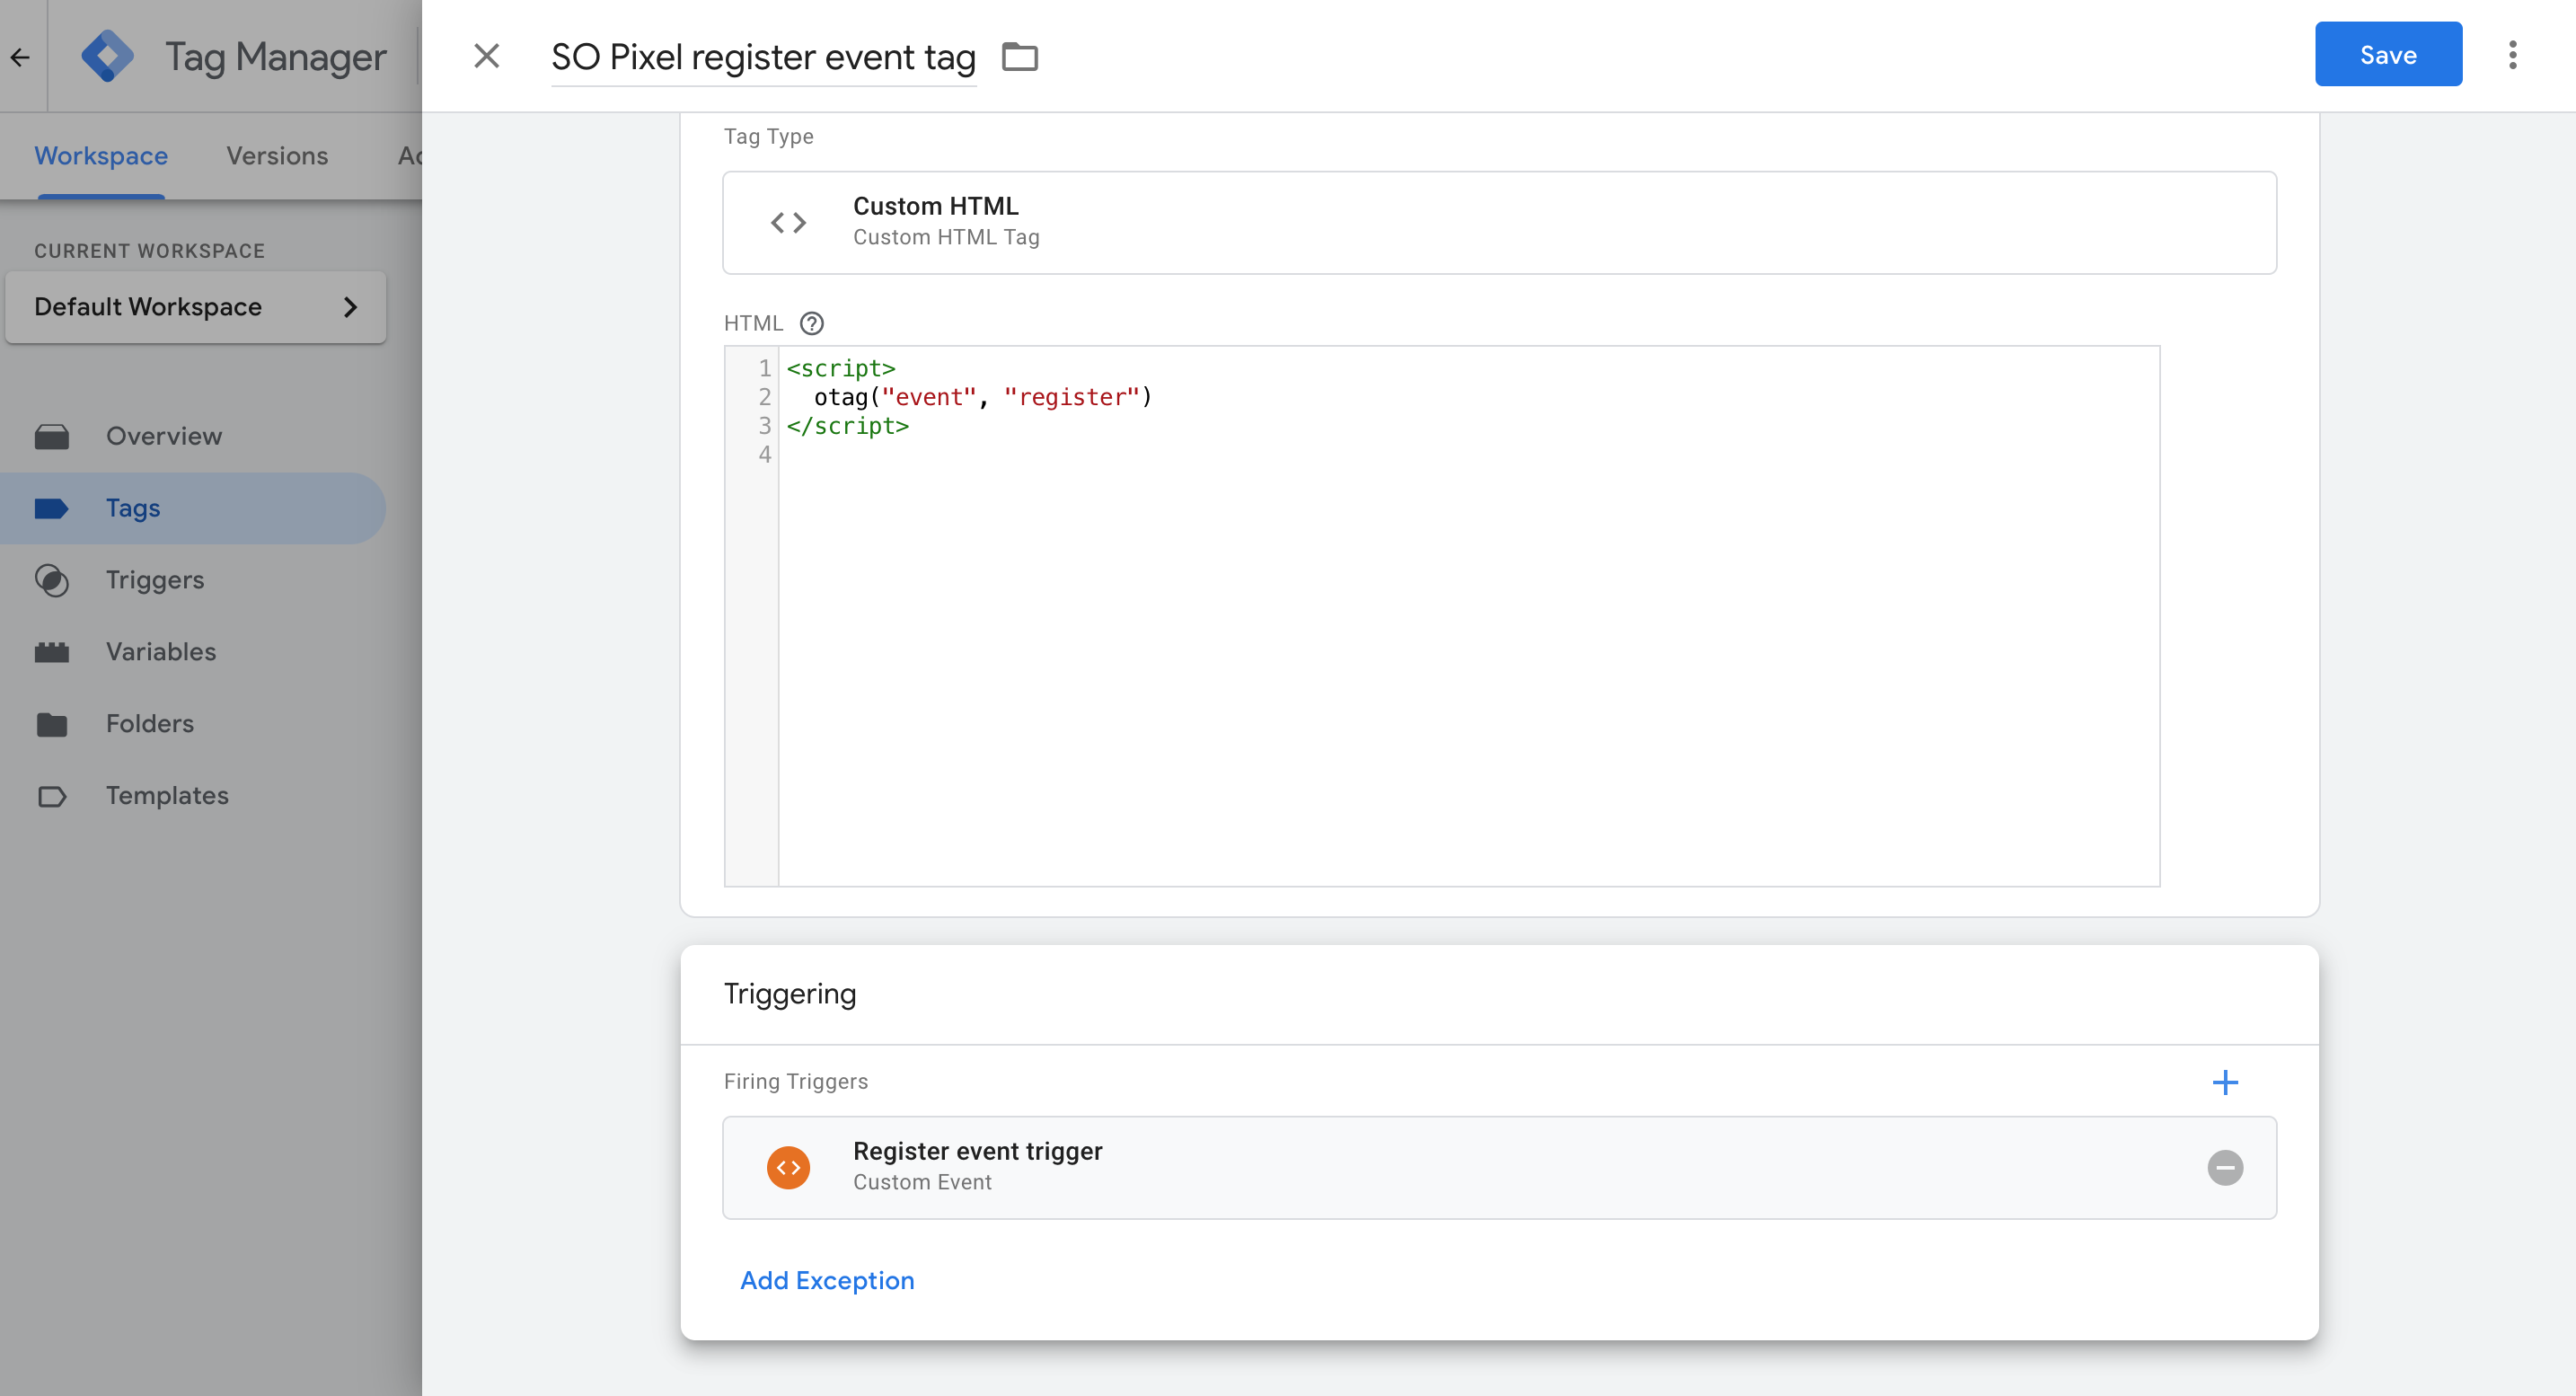
Task: Click the HTML help question mark icon
Action: 811,323
